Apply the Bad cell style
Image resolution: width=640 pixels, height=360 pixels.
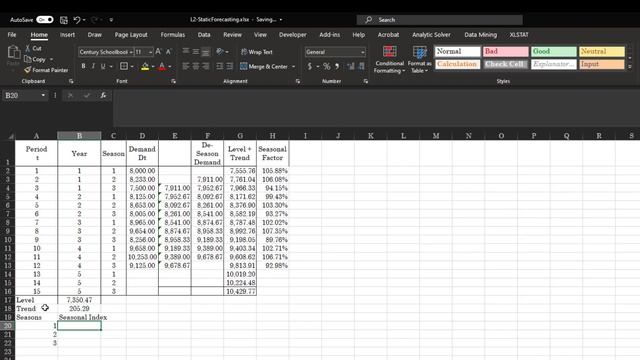coord(506,51)
